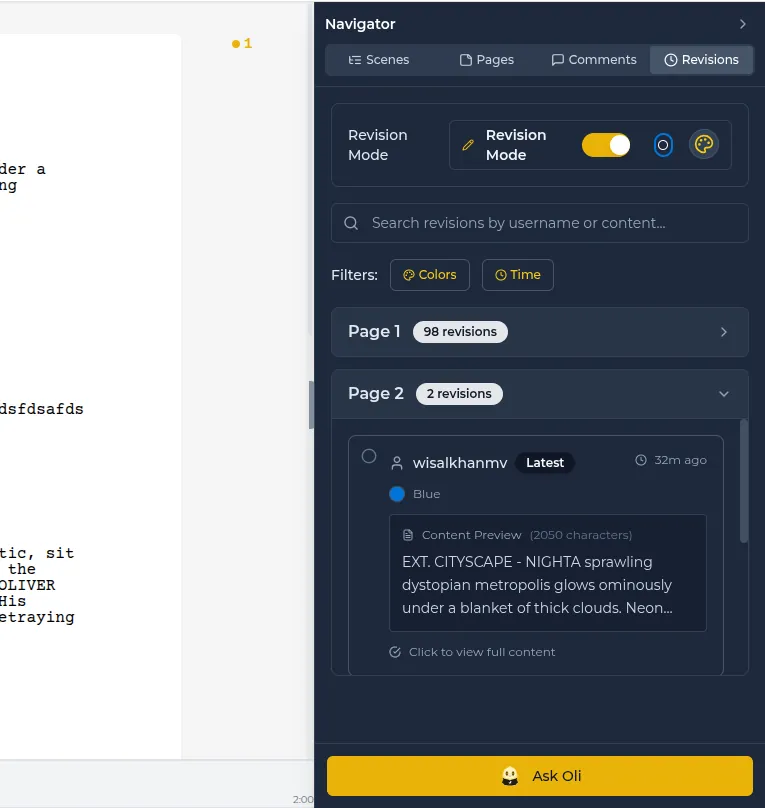Click the document vertical scrollbar handle

click(311, 405)
